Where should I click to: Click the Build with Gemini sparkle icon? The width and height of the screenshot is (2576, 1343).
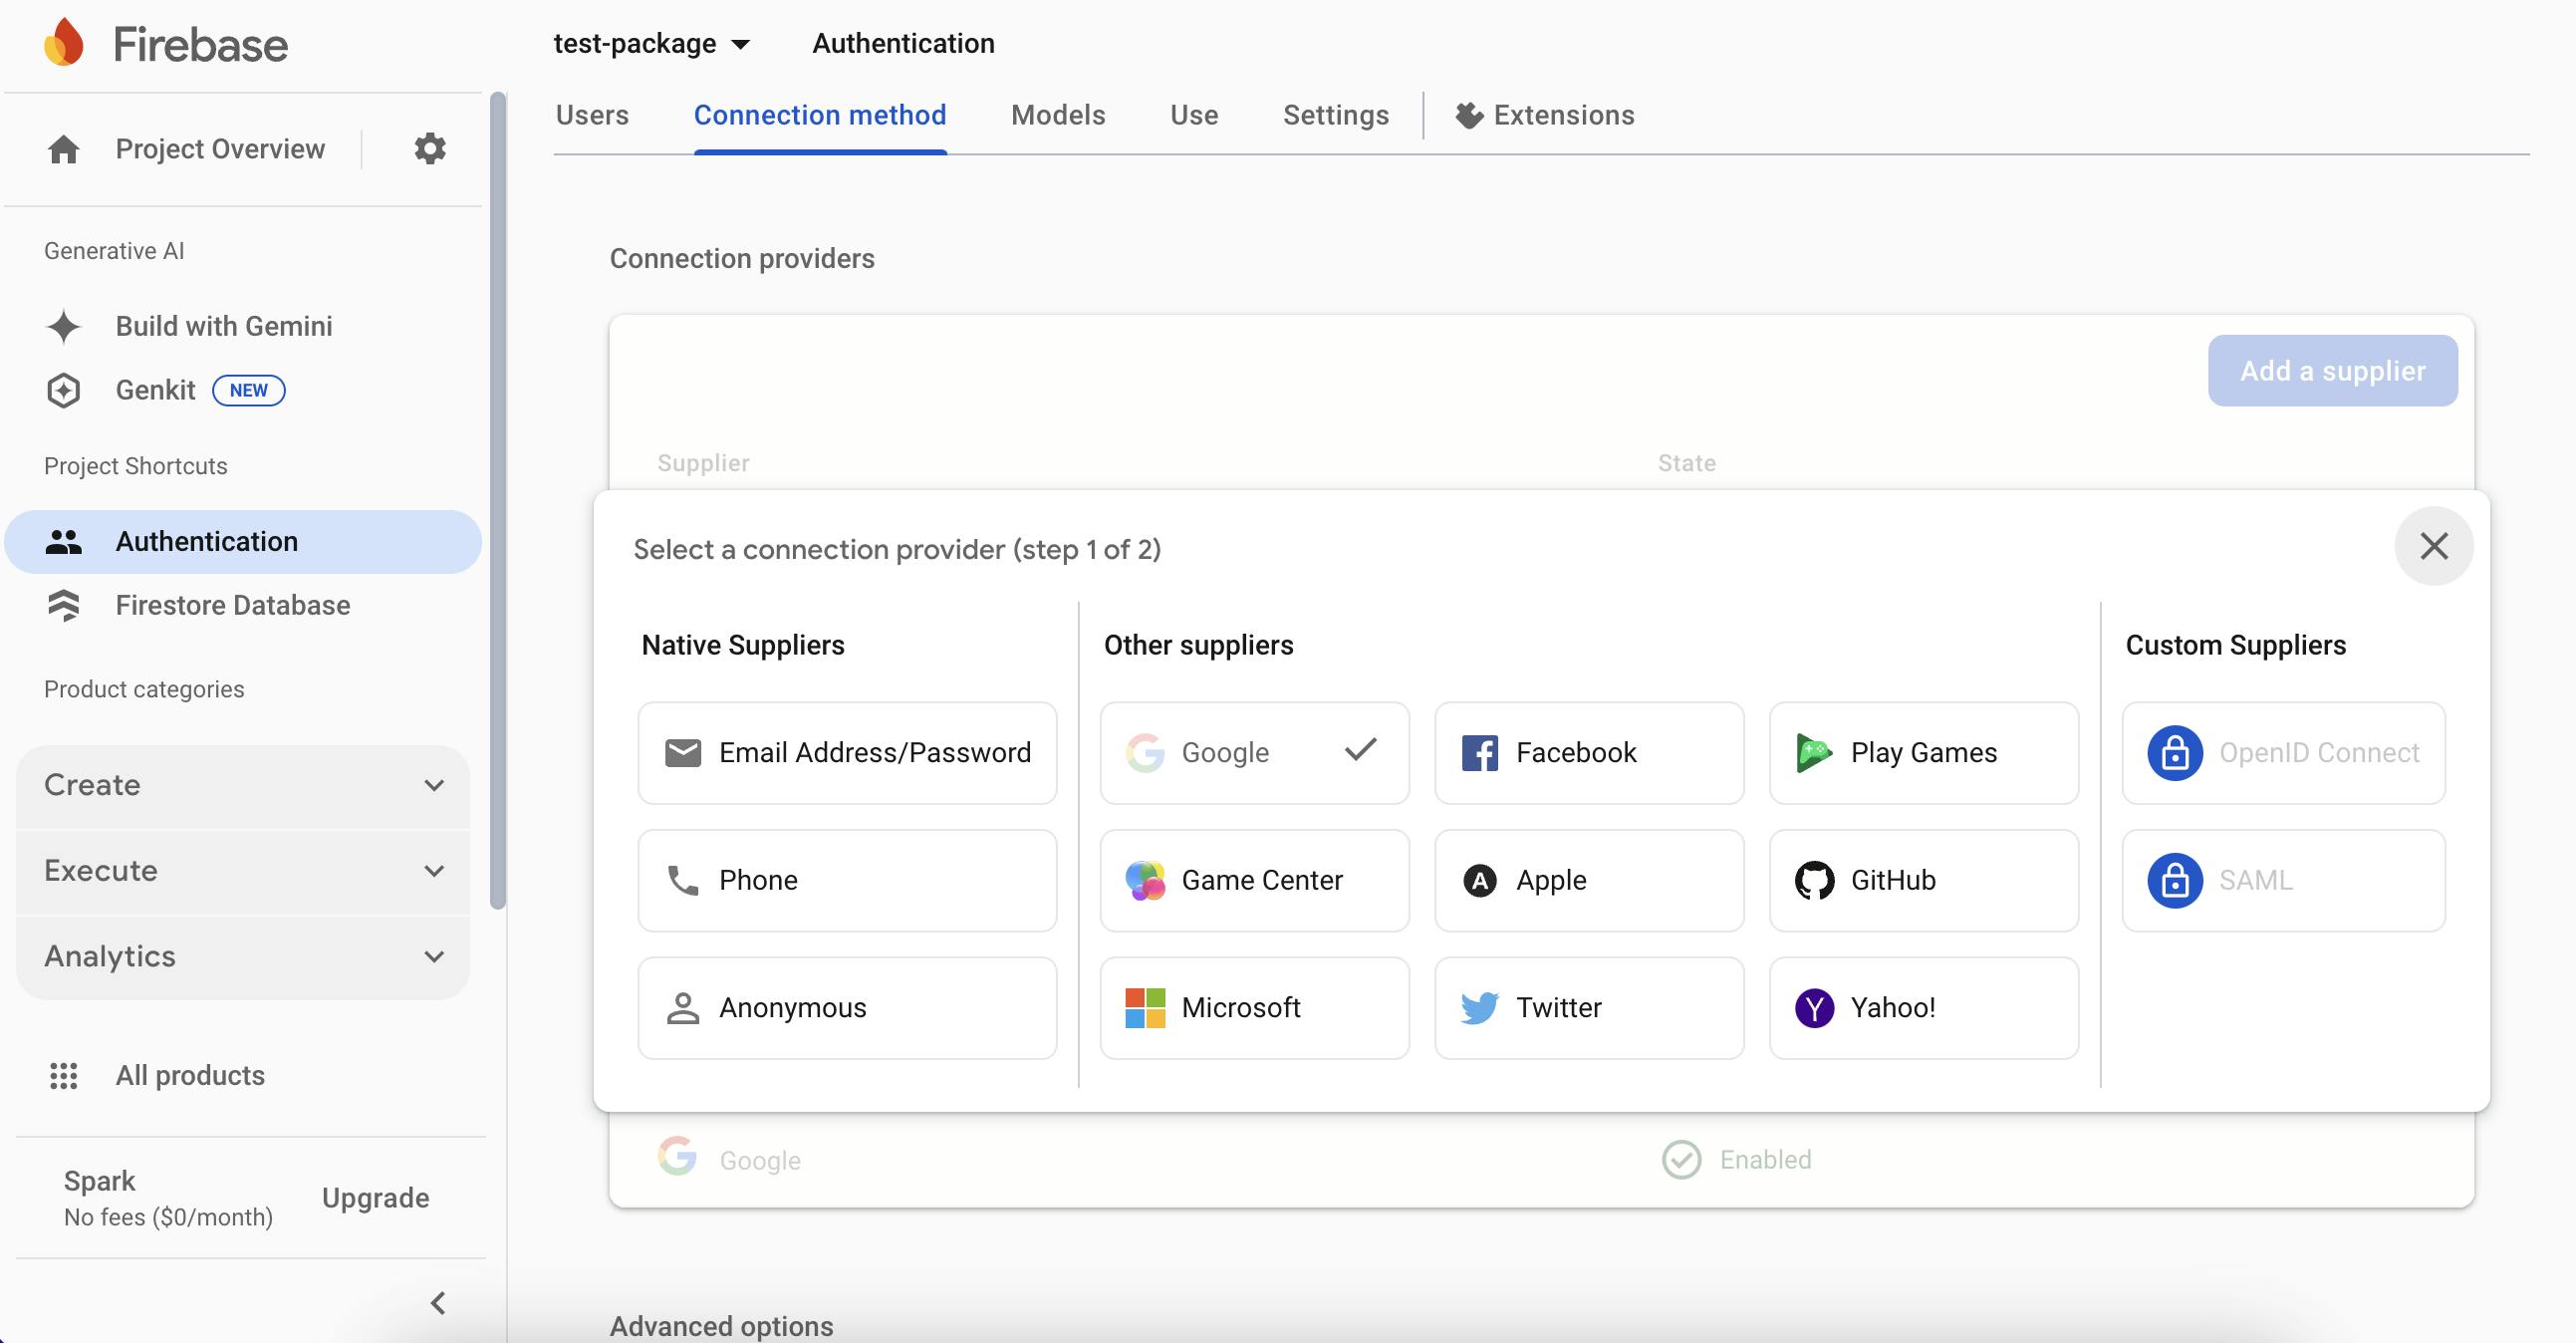[x=64, y=326]
